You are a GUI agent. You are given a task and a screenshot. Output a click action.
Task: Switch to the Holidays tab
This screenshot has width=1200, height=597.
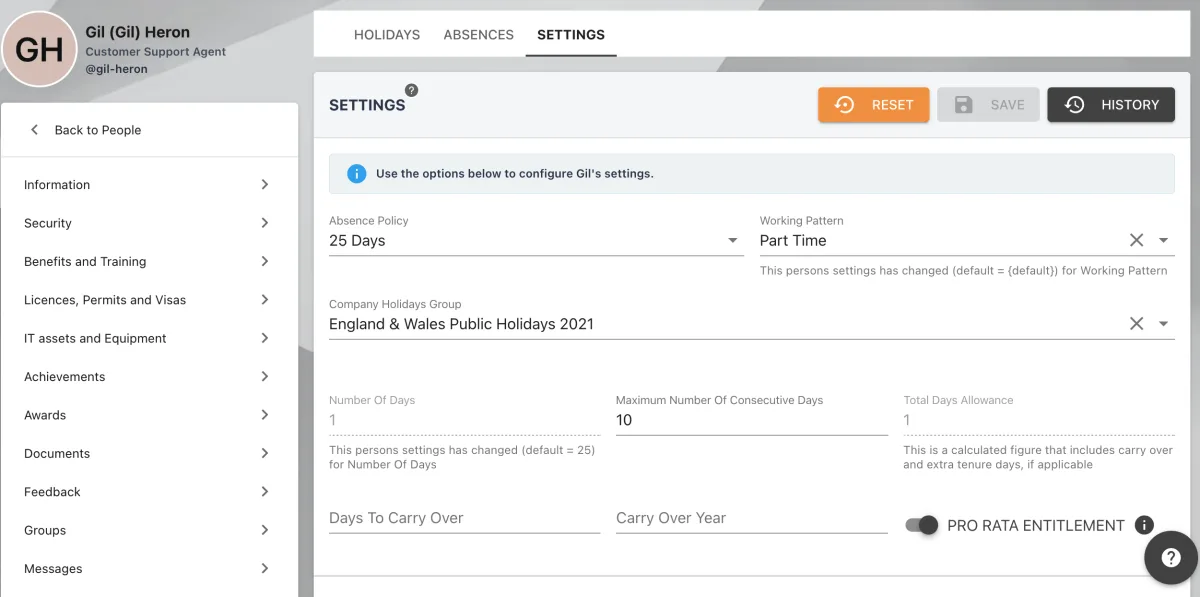[387, 34]
